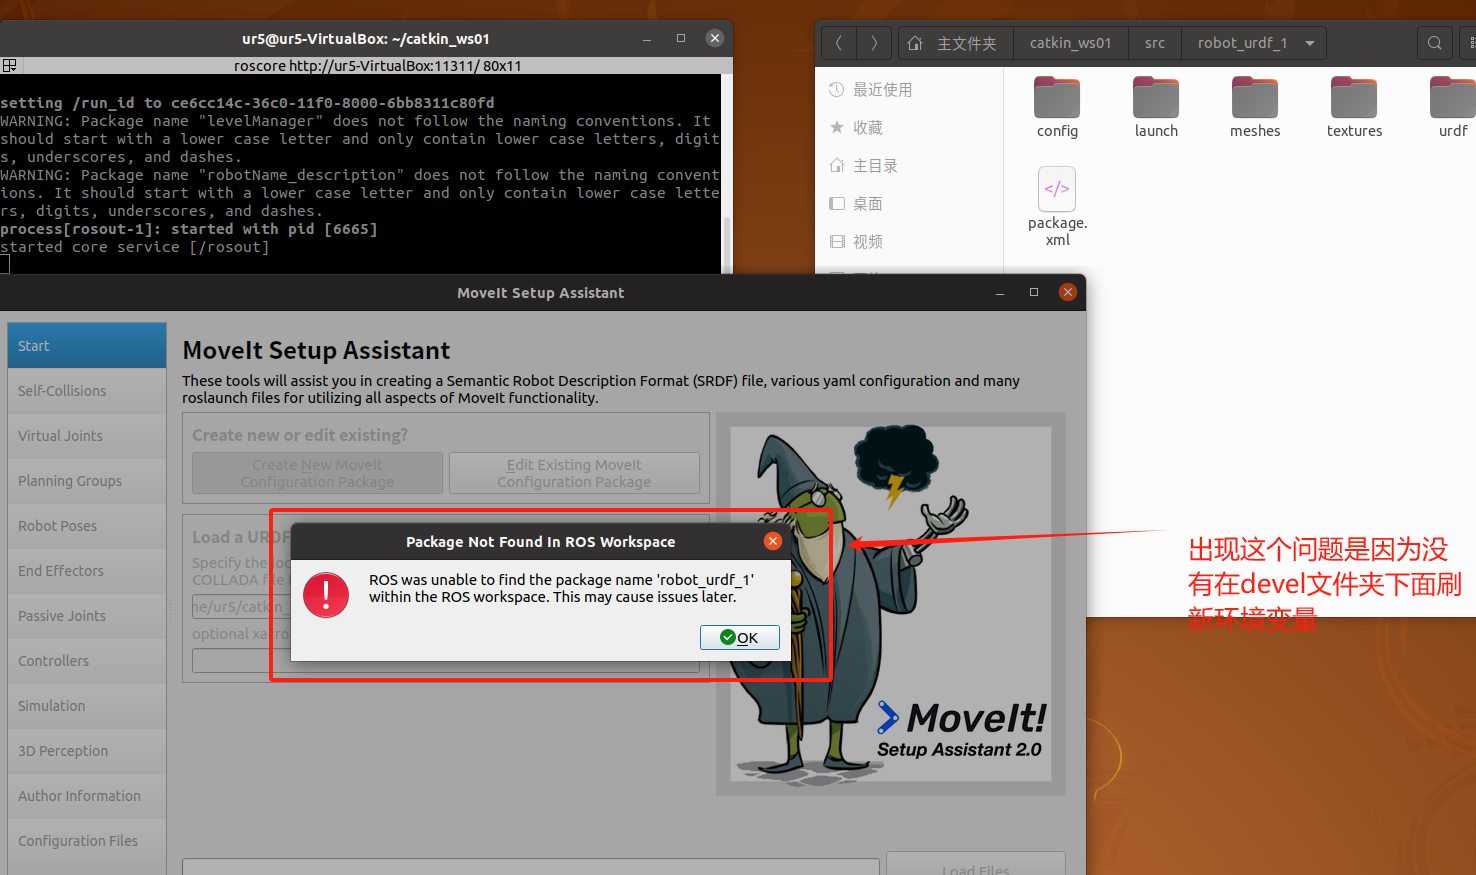Open the Robot Poses tab

[x=87, y=526]
